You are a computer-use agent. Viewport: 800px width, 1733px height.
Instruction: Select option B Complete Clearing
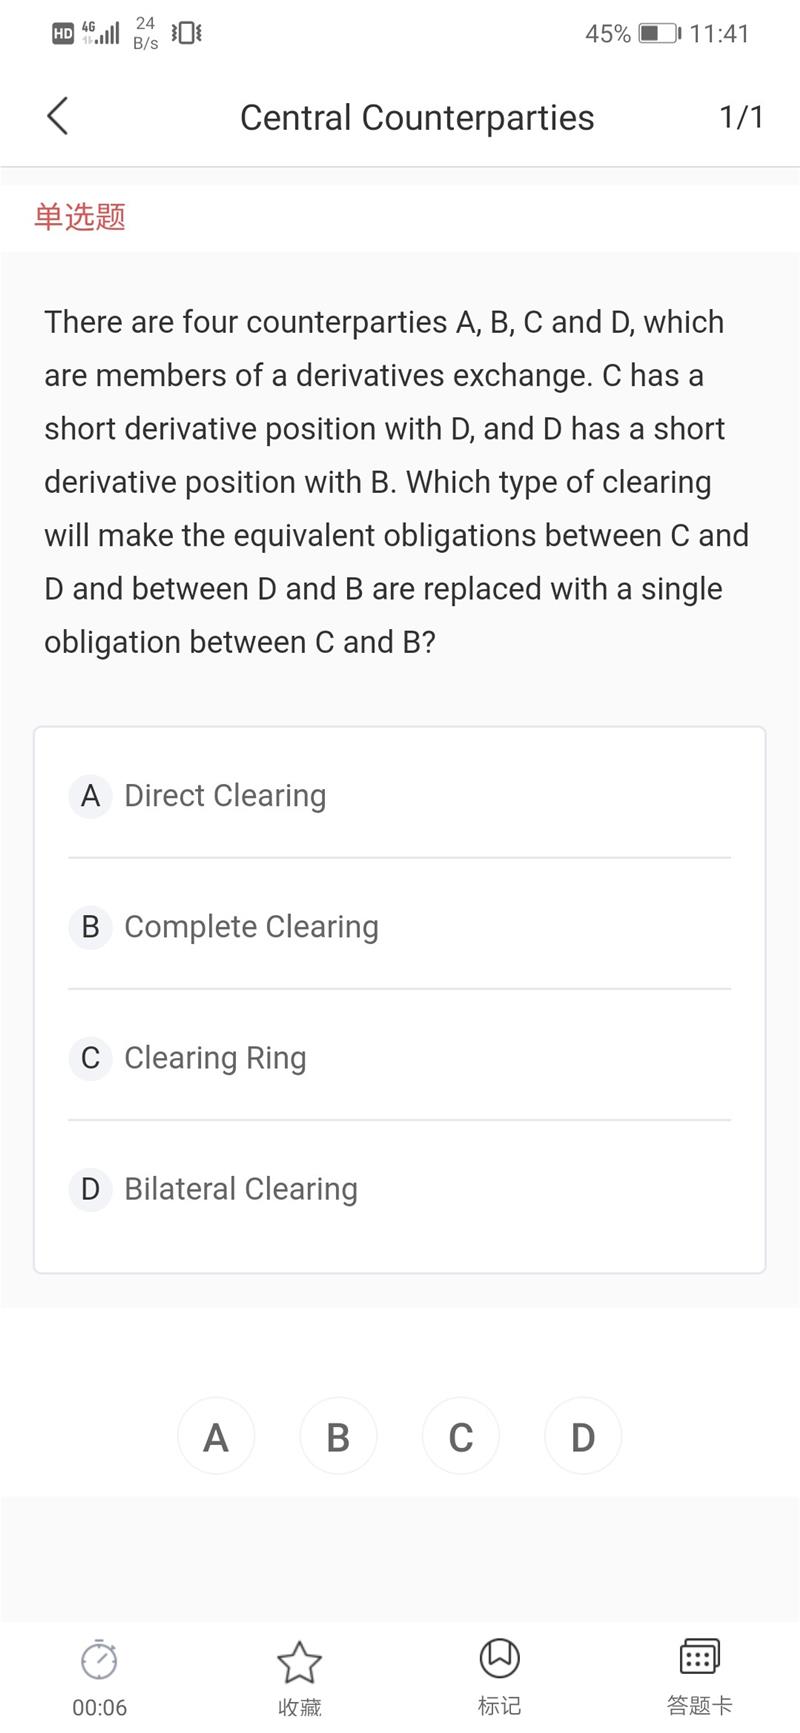point(251,927)
